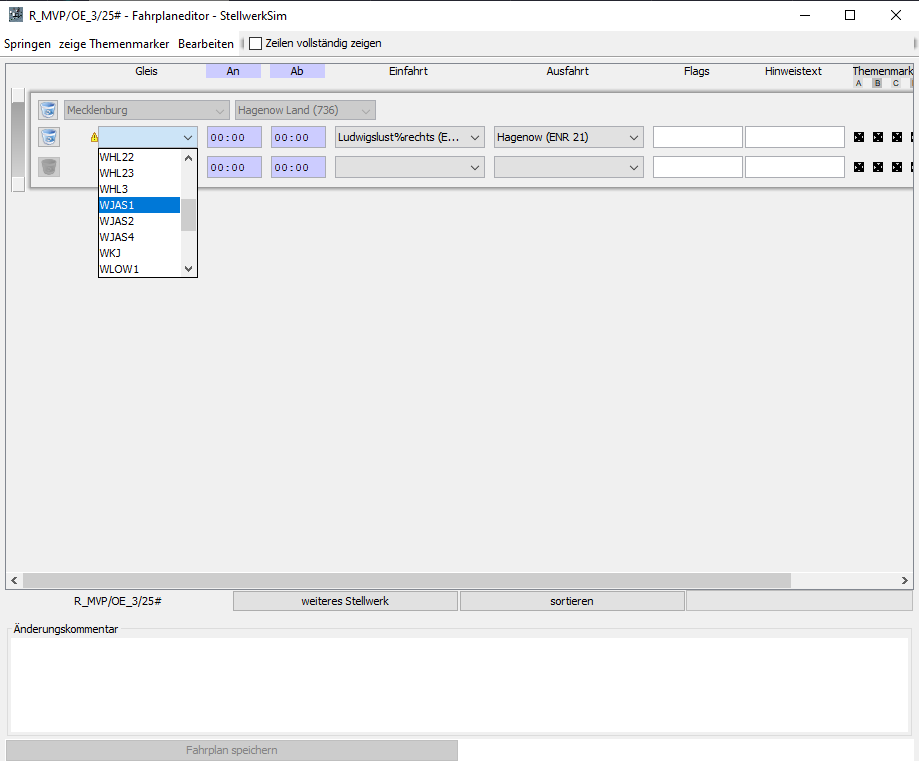Open the Ausfahrt dropdown showing Hagenow (ENR 21)
The width and height of the screenshot is (919, 761).
click(569, 137)
